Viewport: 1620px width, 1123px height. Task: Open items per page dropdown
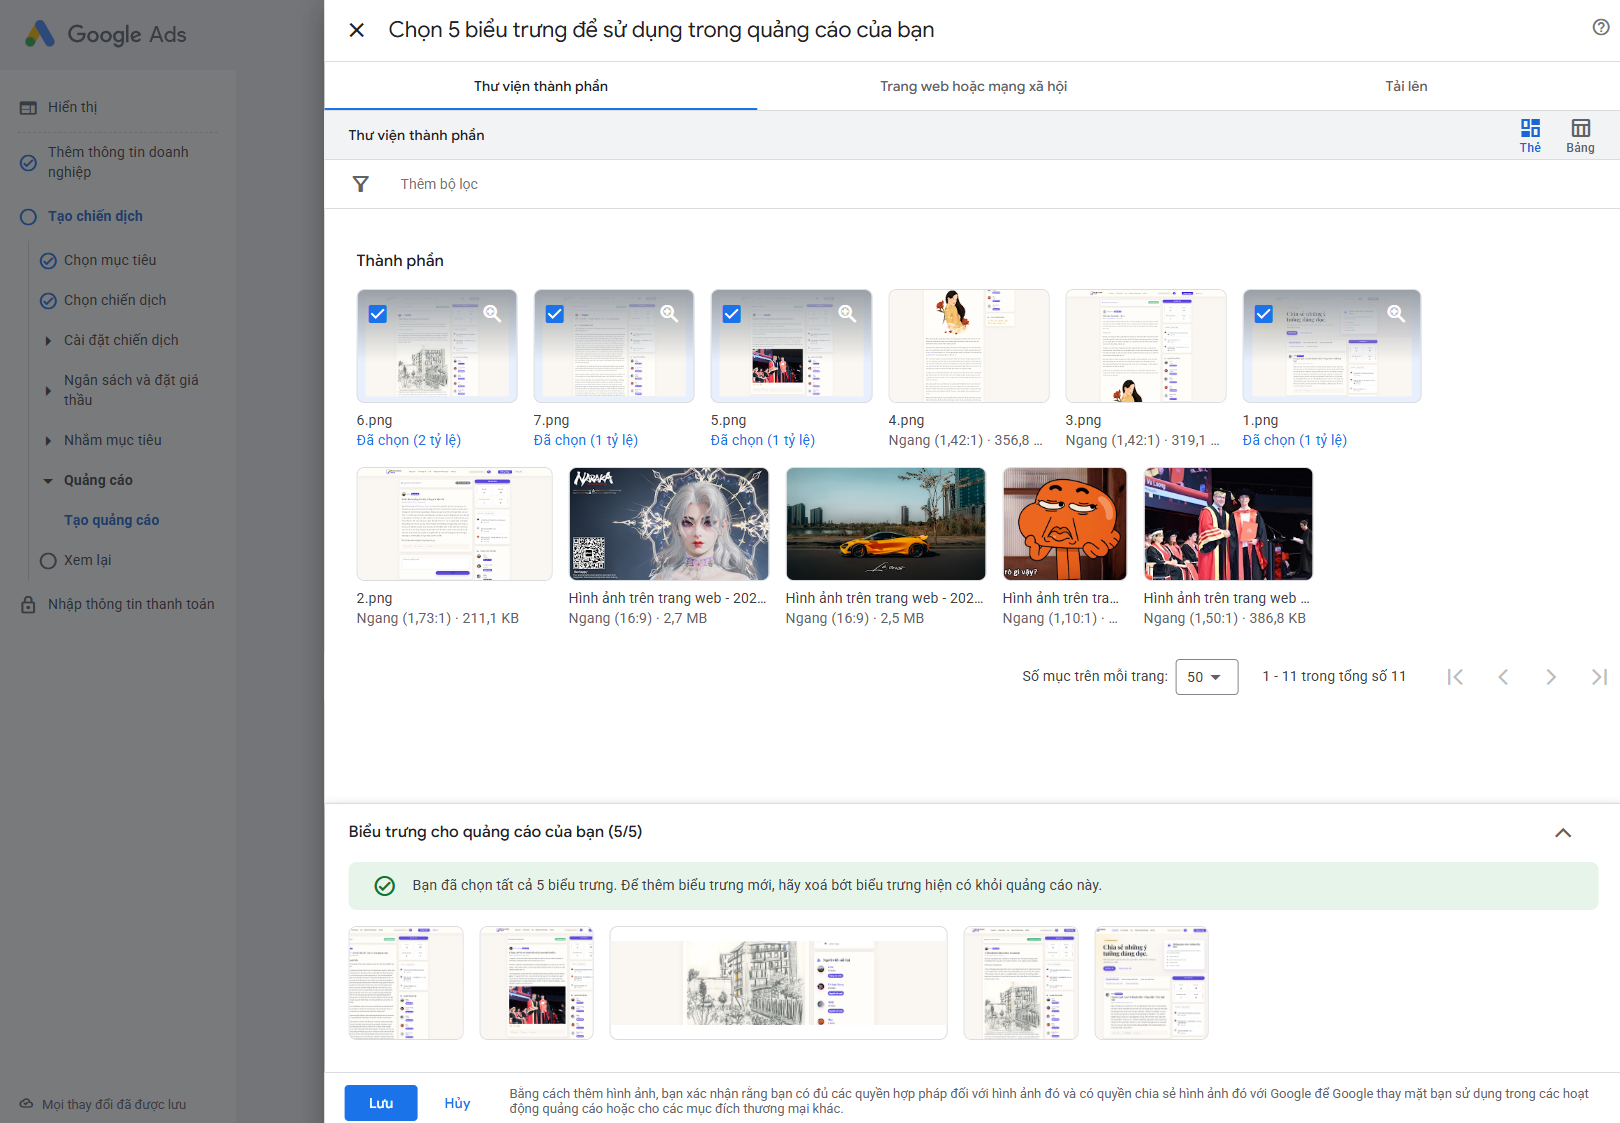(x=1207, y=677)
